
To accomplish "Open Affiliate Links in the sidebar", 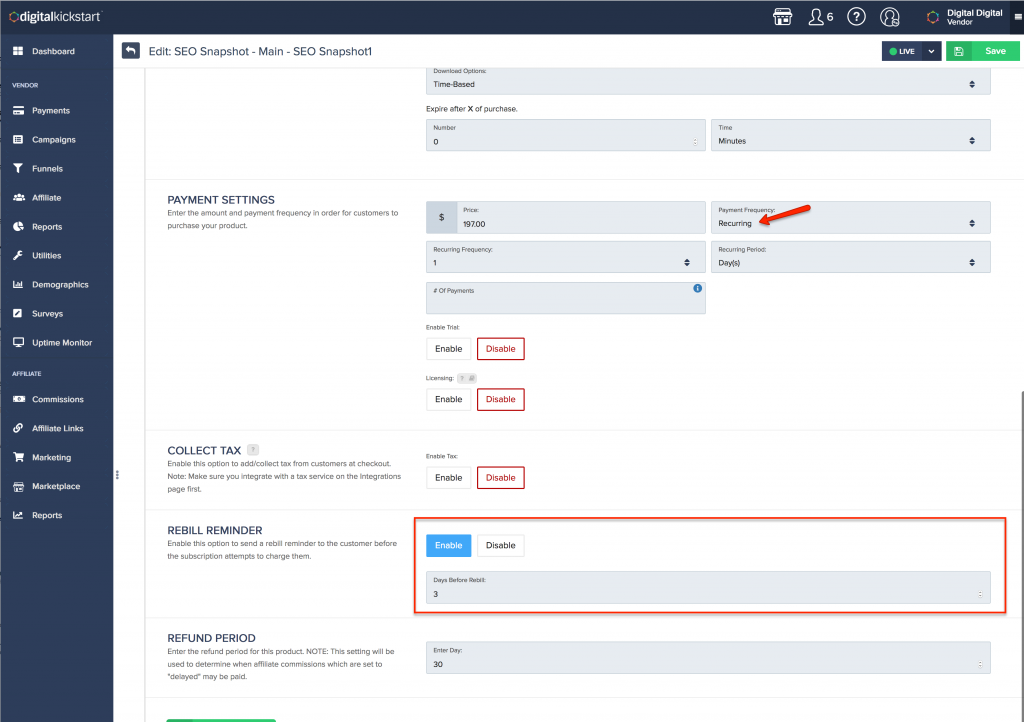I will [56, 428].
